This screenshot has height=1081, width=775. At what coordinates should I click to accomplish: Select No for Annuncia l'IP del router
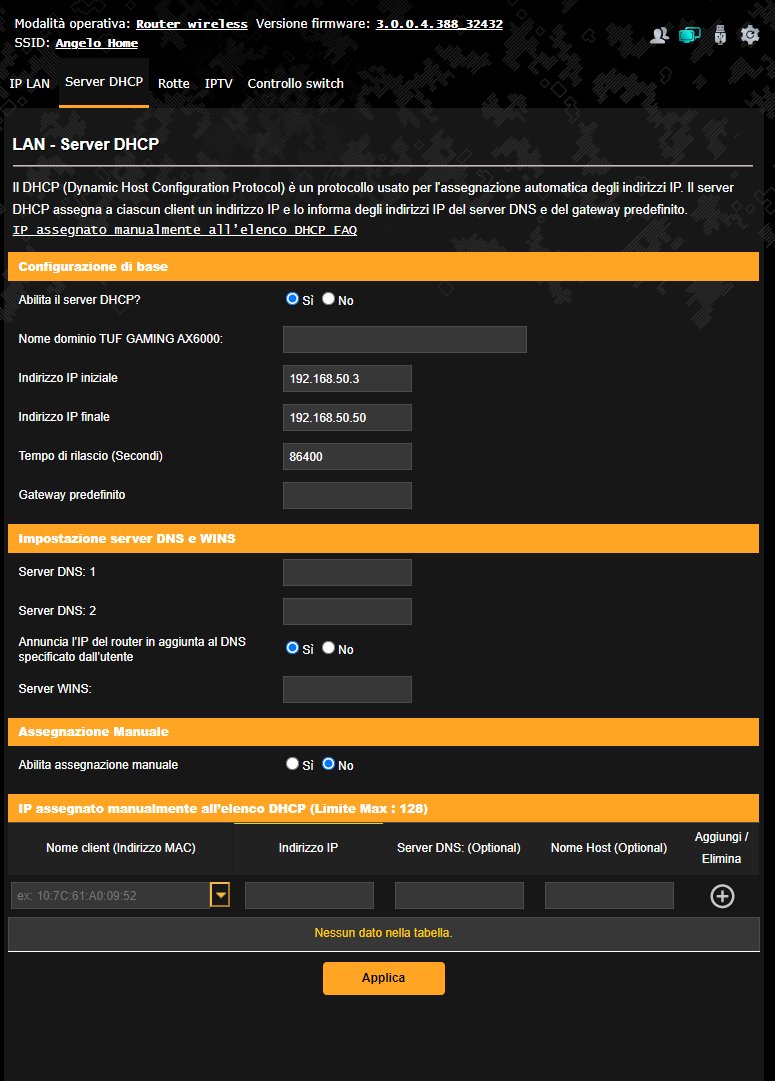tap(328, 647)
